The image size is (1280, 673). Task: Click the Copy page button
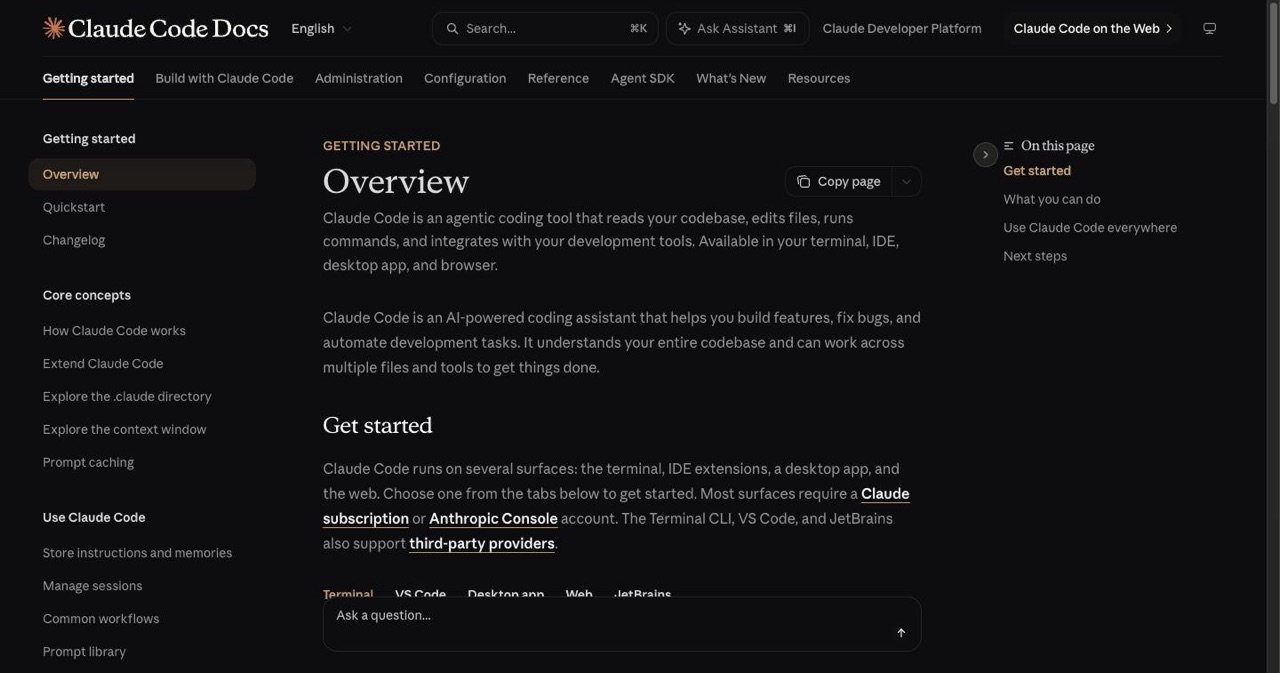838,181
